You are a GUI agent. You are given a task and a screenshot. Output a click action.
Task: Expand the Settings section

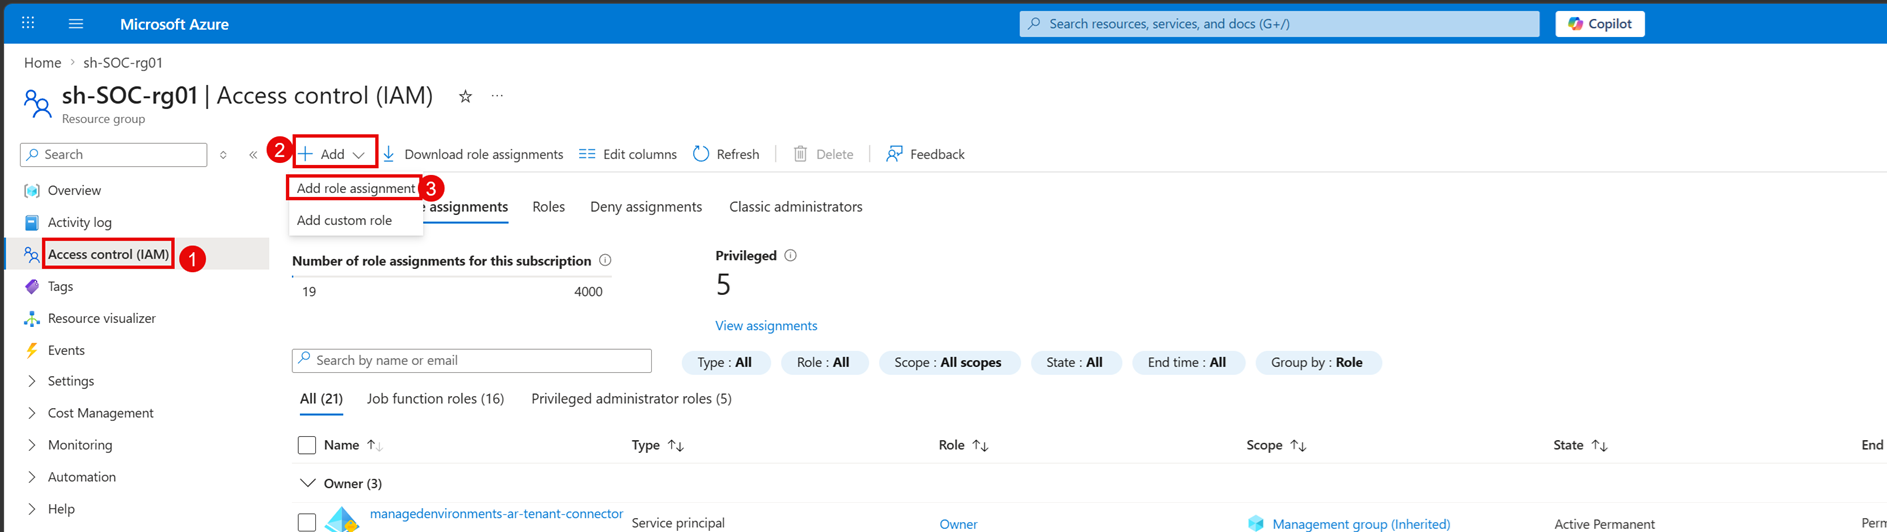pyautogui.click(x=70, y=381)
